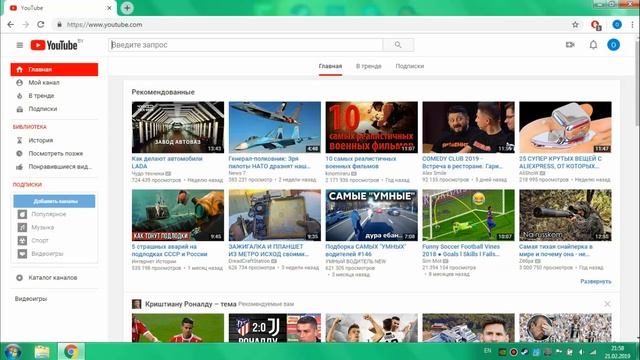The height and width of the screenshot is (360, 640).
Task: Open 10 самых реалистичных военных фильмов thumbnail
Action: click(x=371, y=127)
